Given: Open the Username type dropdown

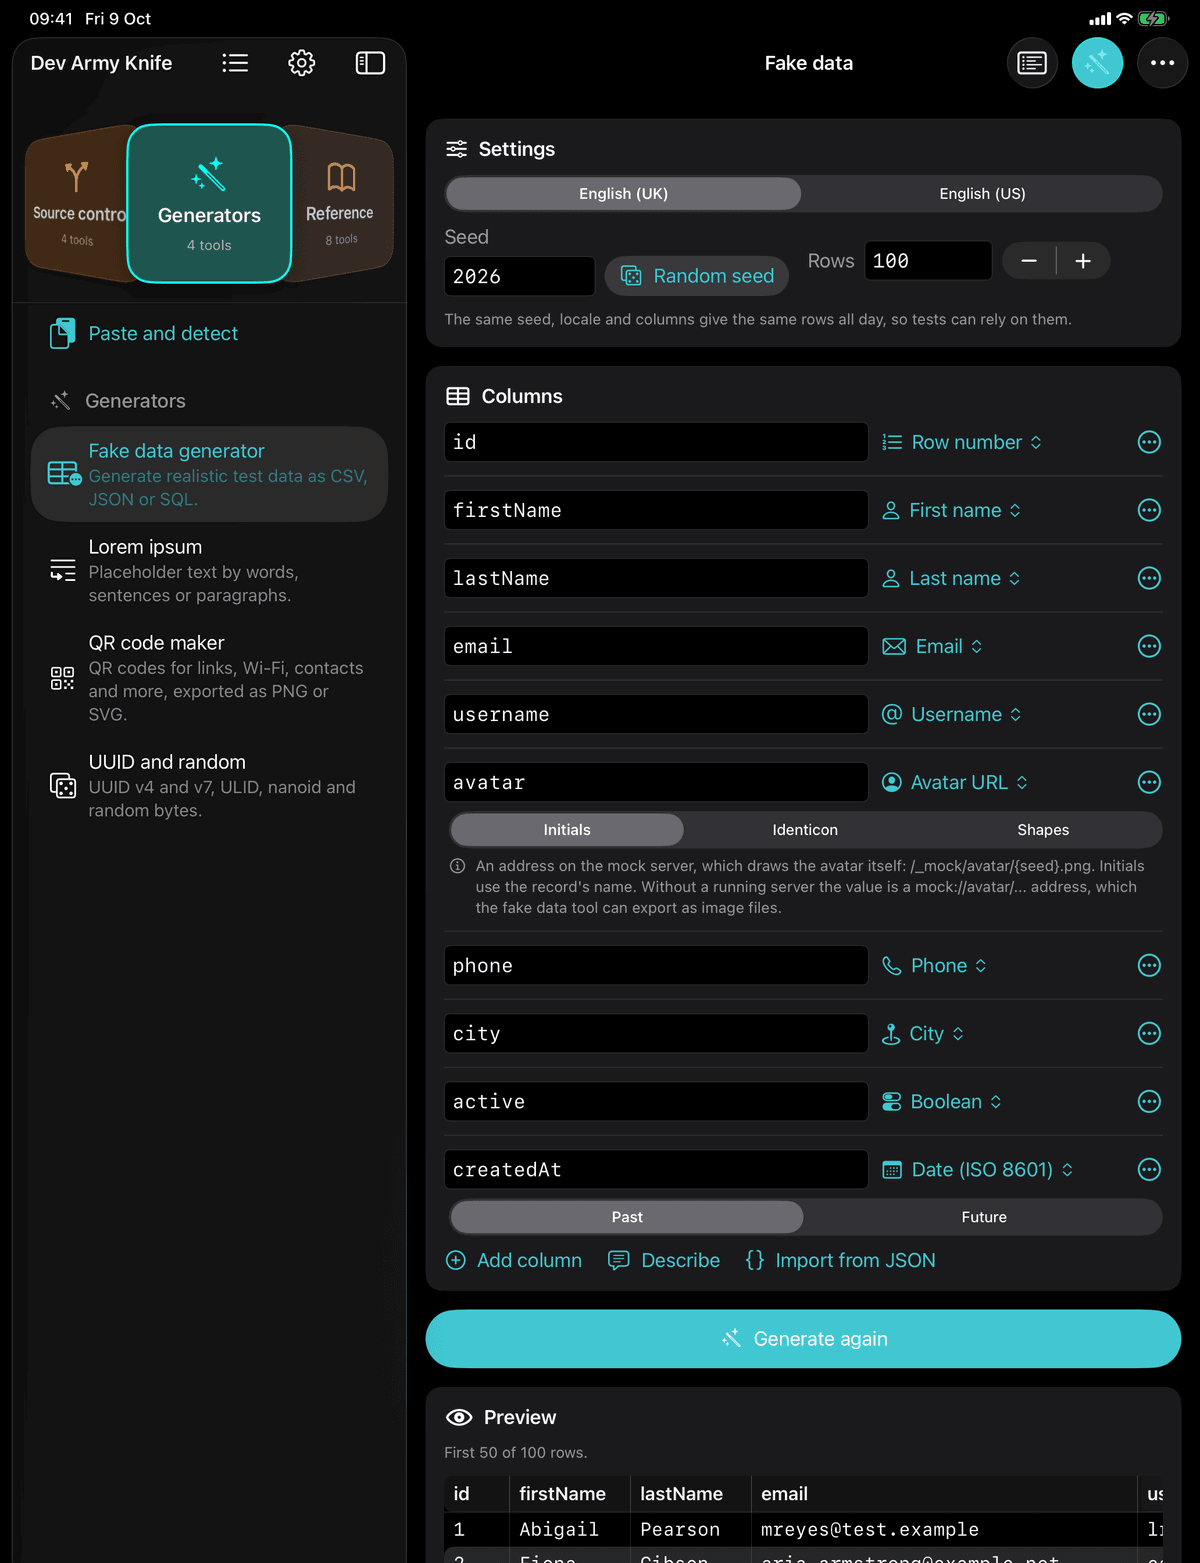Looking at the screenshot, I should (x=951, y=714).
